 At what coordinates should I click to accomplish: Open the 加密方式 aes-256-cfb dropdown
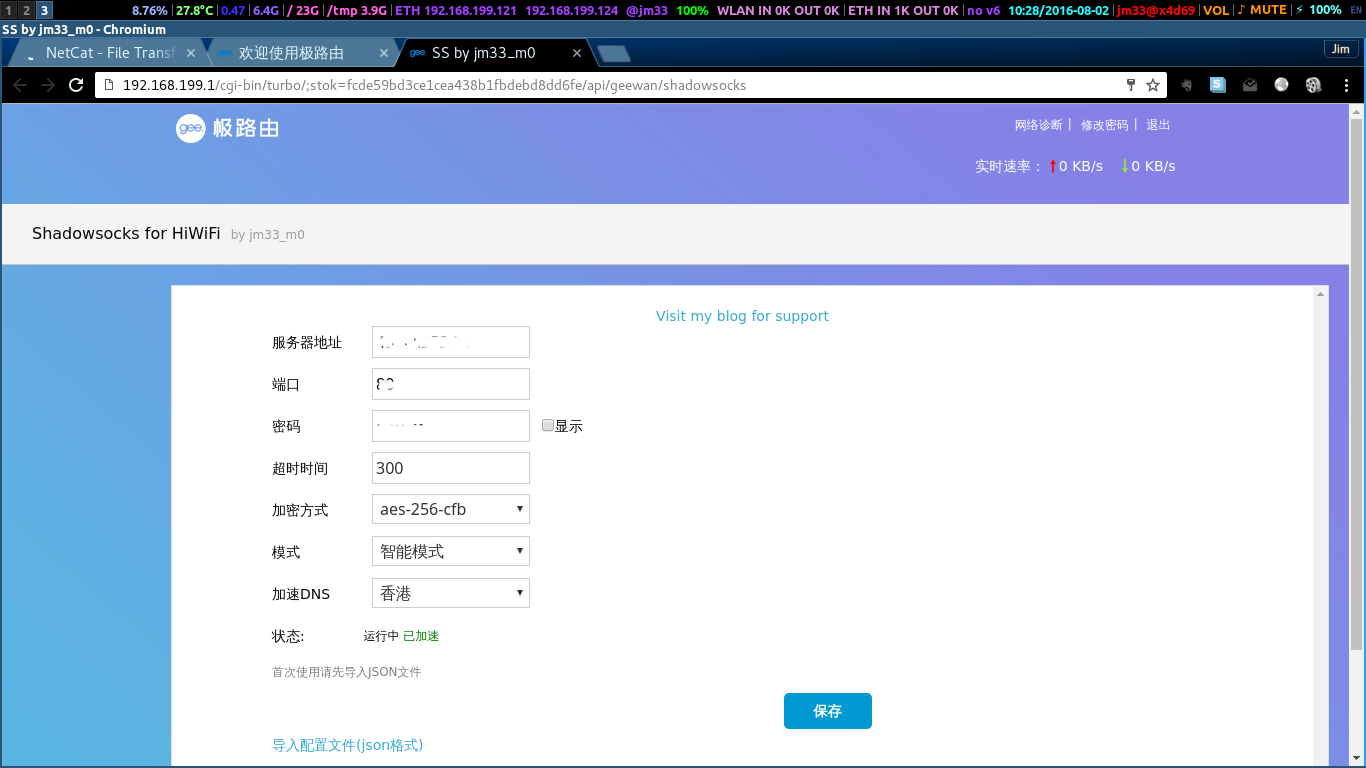(451, 509)
